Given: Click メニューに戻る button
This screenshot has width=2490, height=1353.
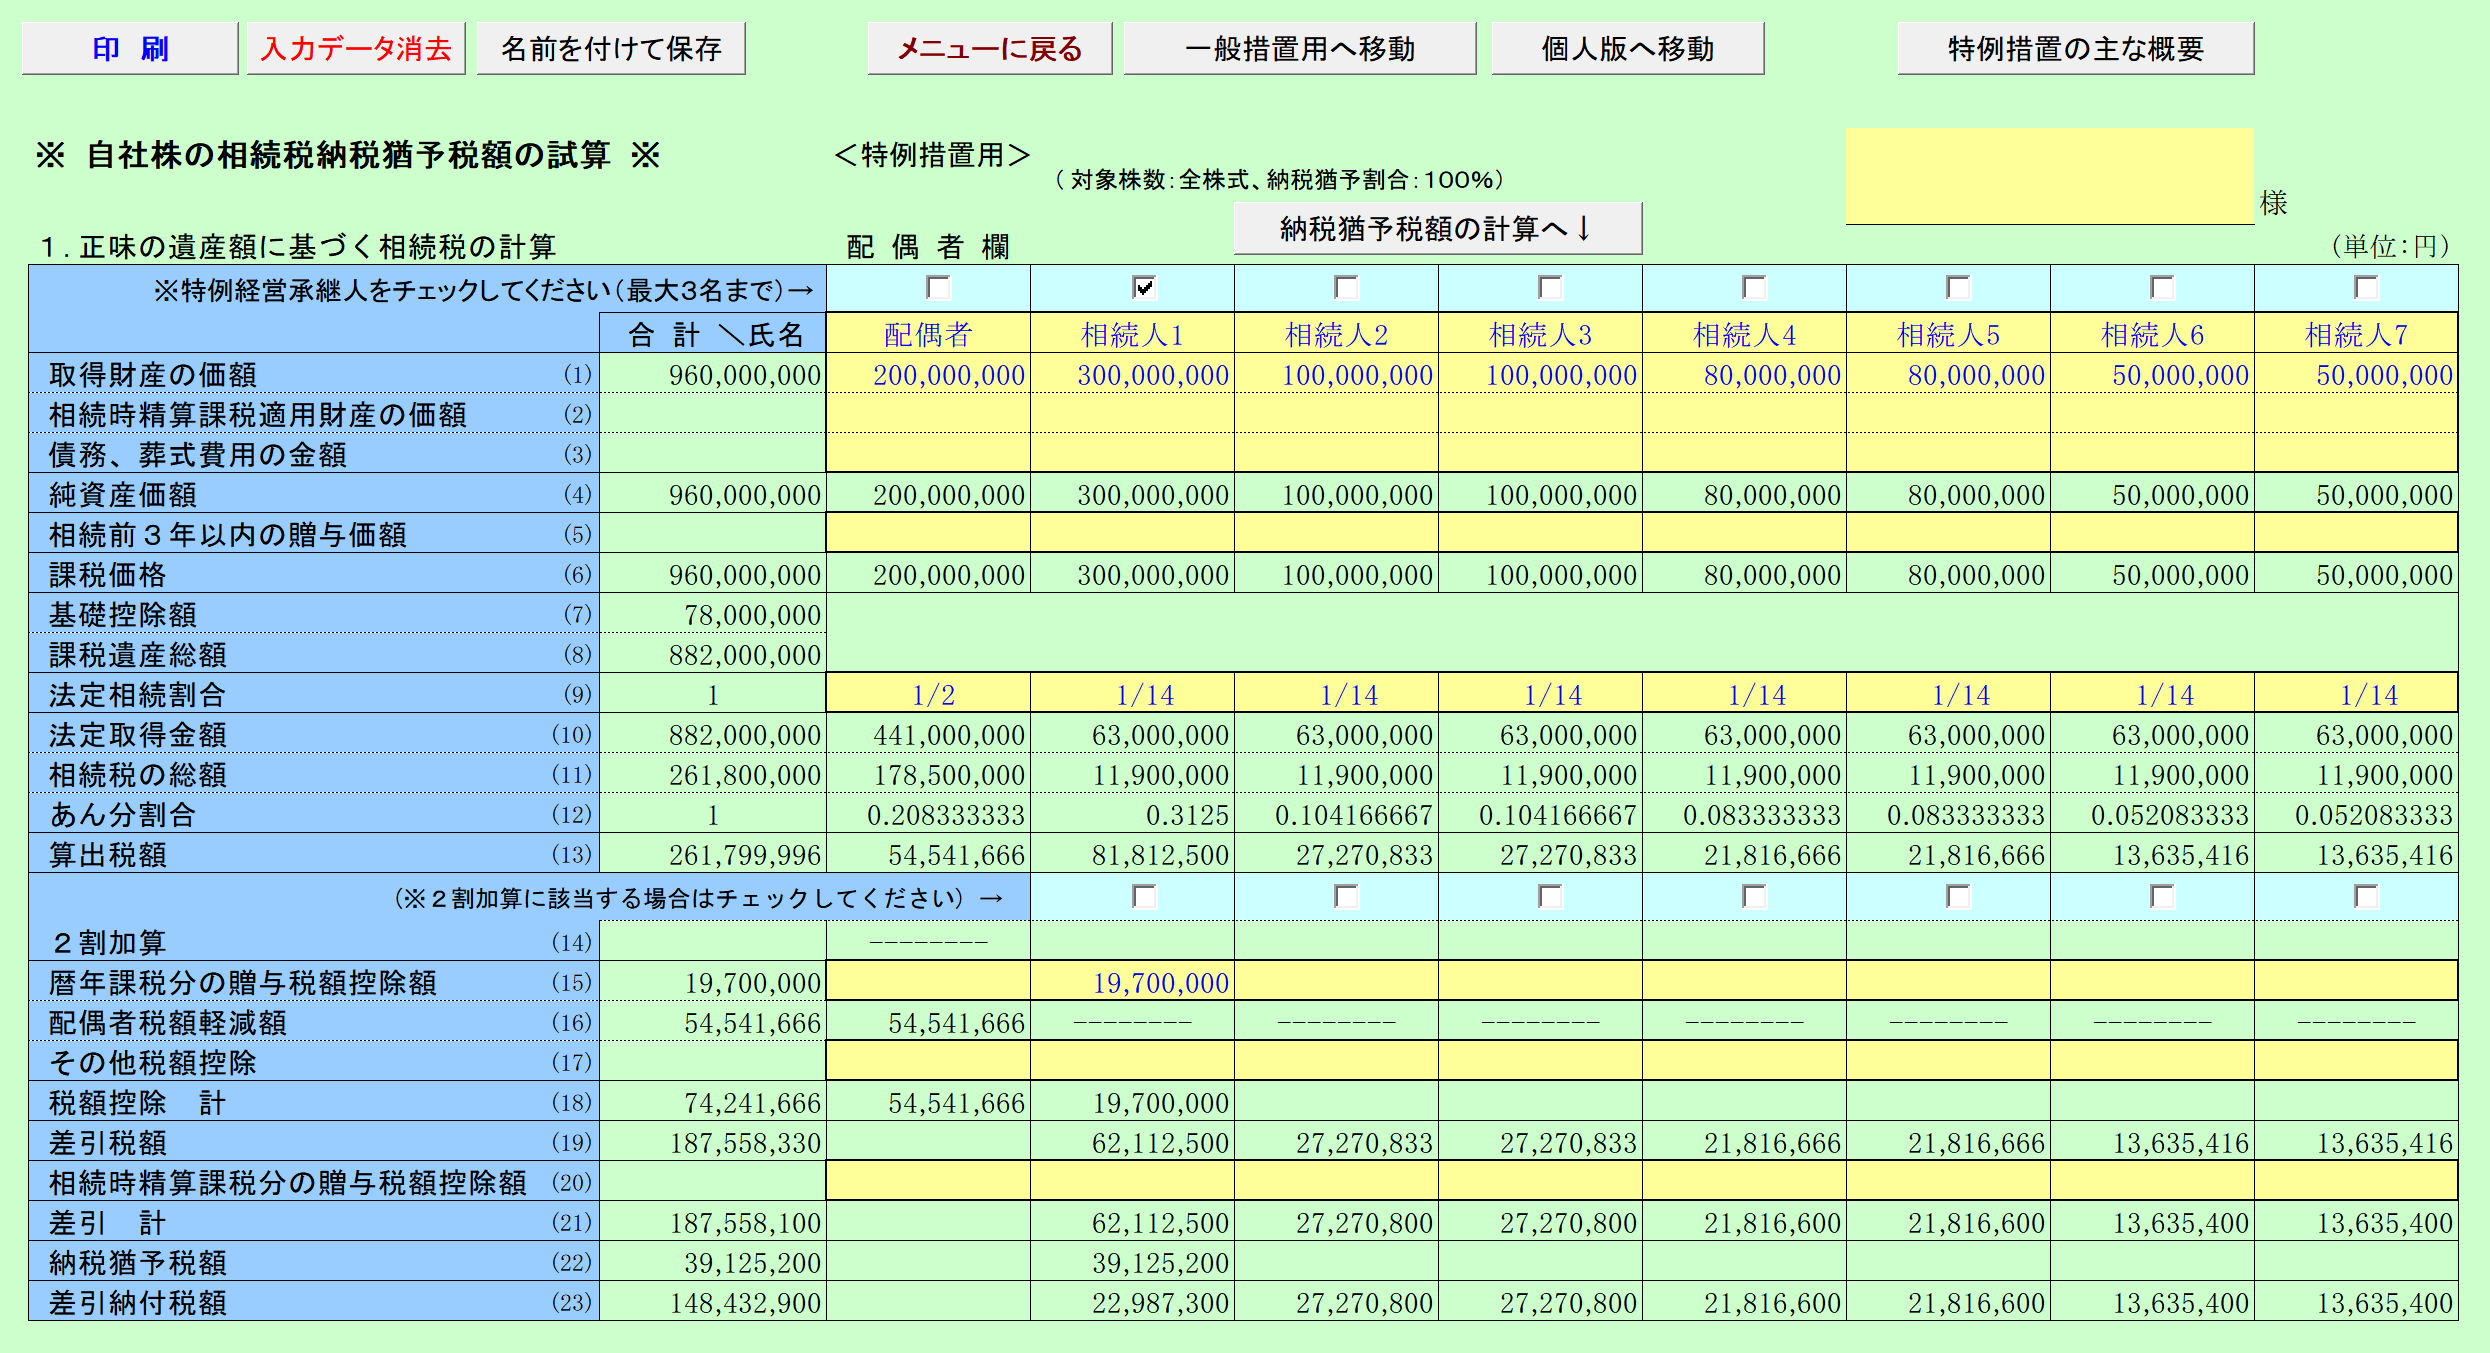Looking at the screenshot, I should pos(990,48).
